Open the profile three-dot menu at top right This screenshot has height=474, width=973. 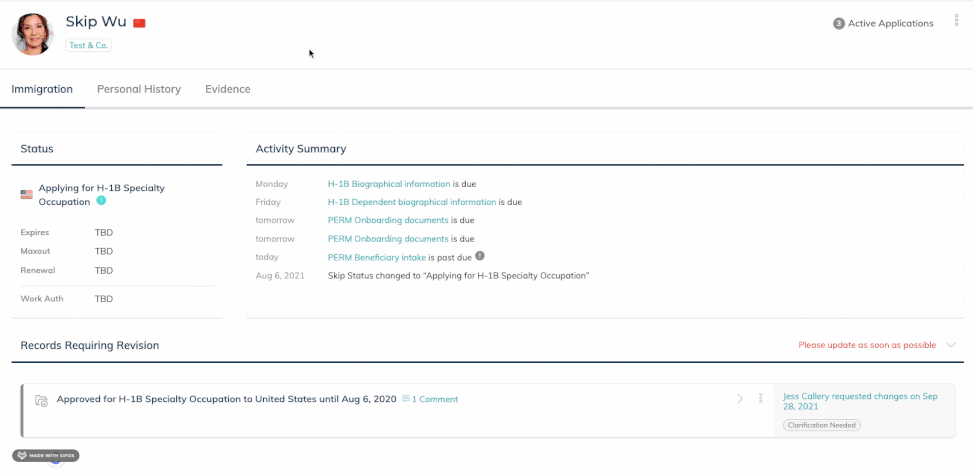pos(956,20)
